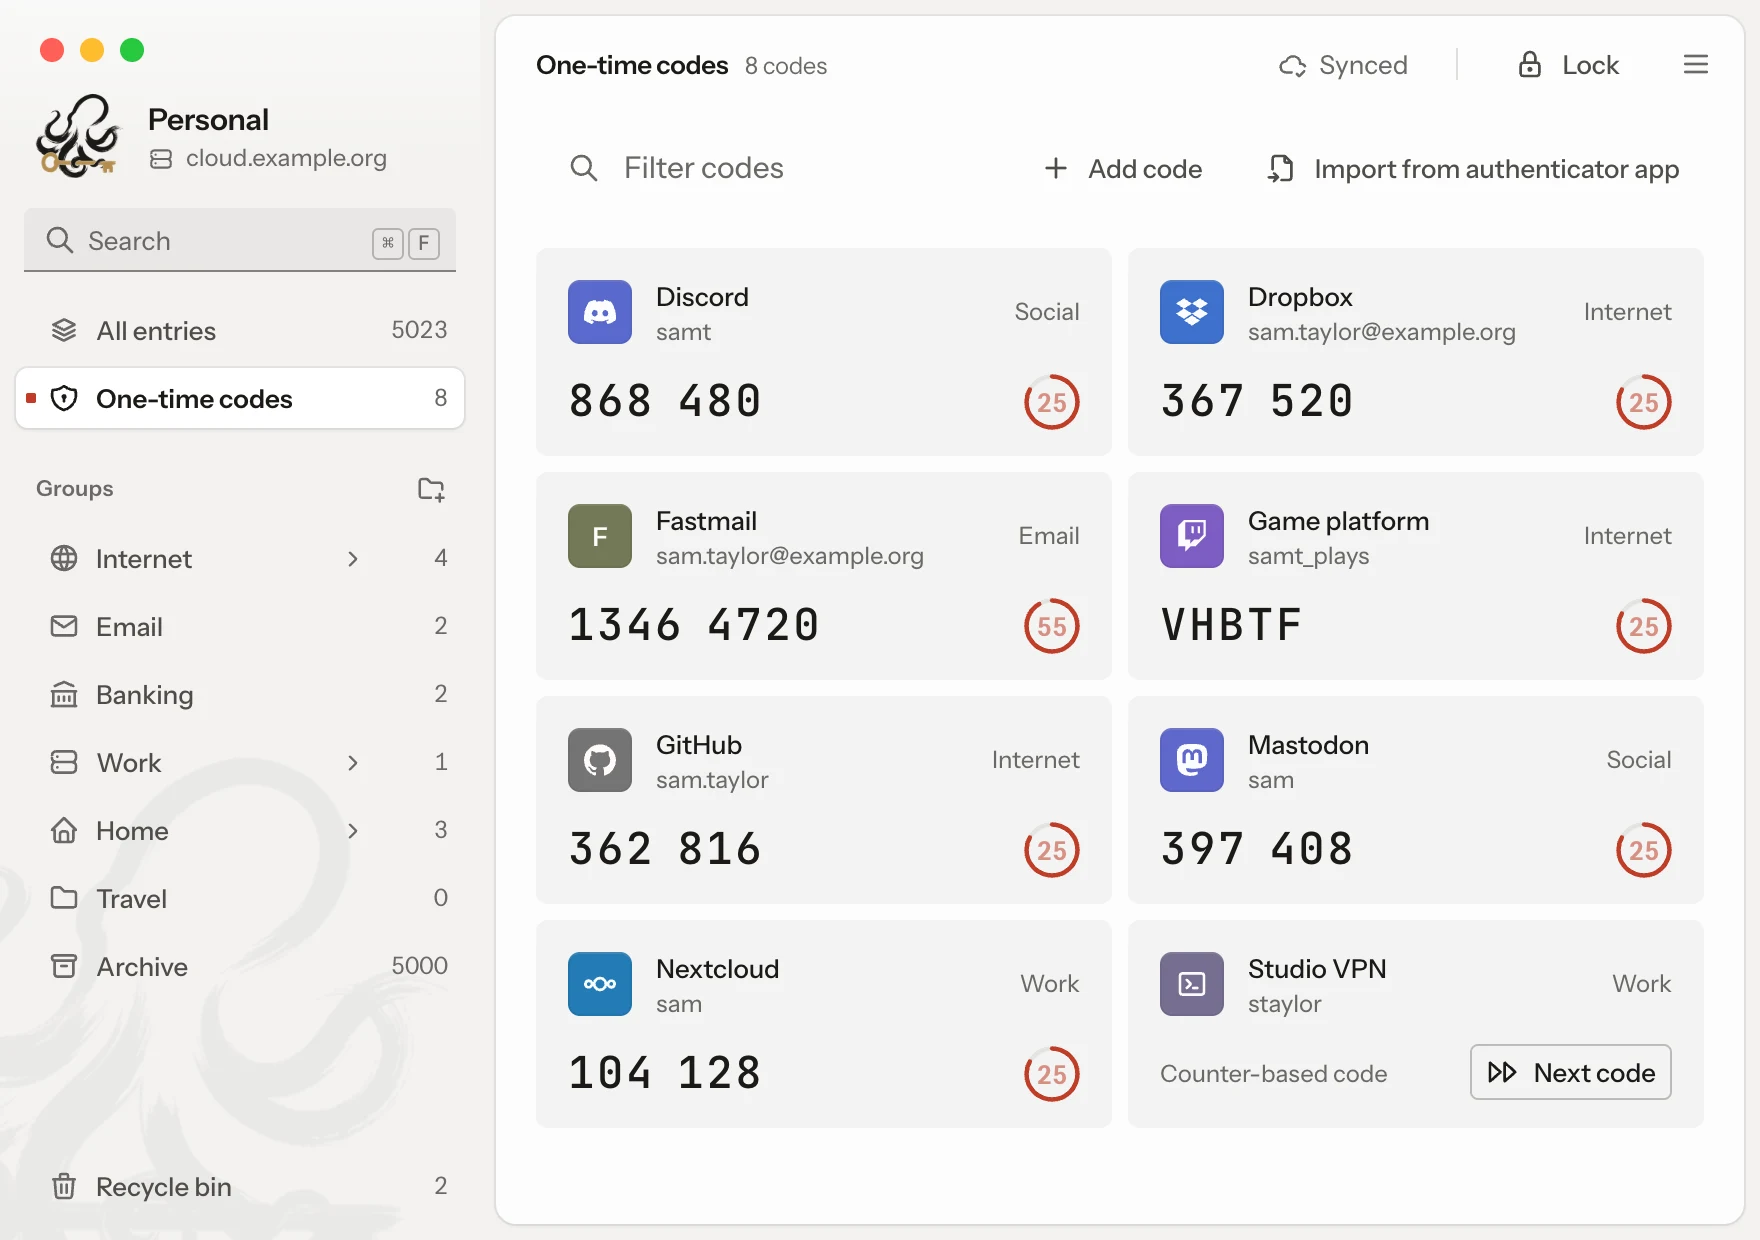The image size is (1760, 1240).
Task: Copy the Nextcloud code 104 128
Action: click(665, 1074)
